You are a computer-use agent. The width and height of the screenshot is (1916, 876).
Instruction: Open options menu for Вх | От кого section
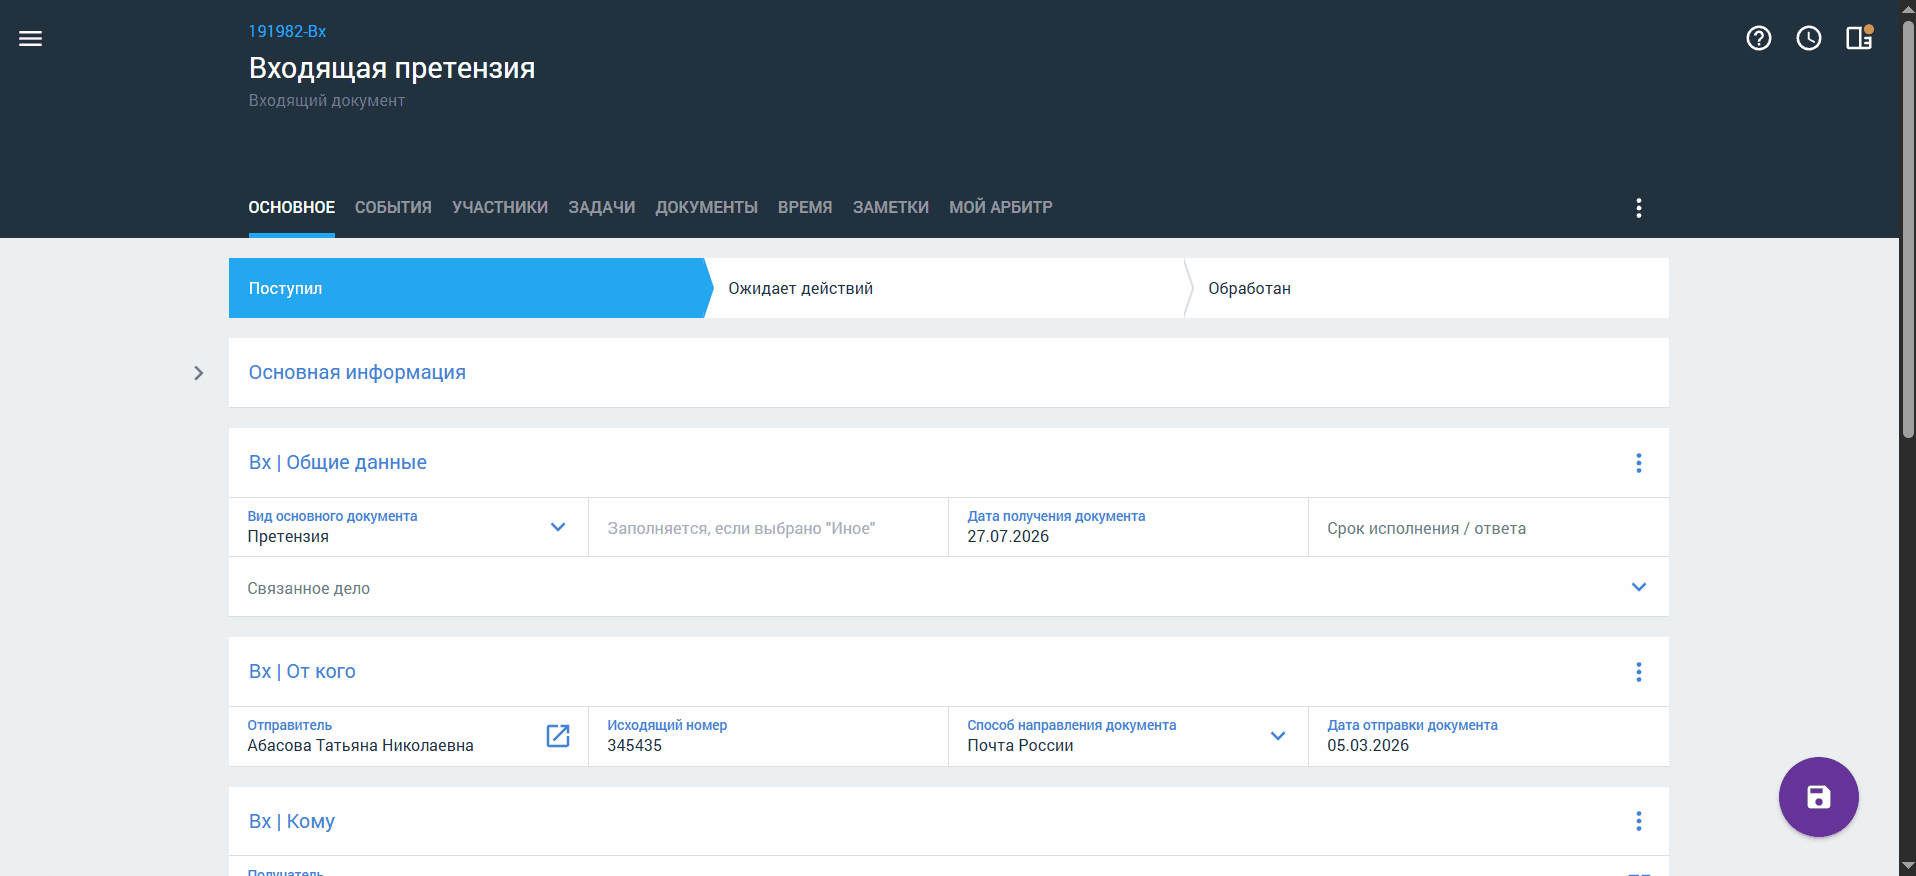(x=1639, y=672)
